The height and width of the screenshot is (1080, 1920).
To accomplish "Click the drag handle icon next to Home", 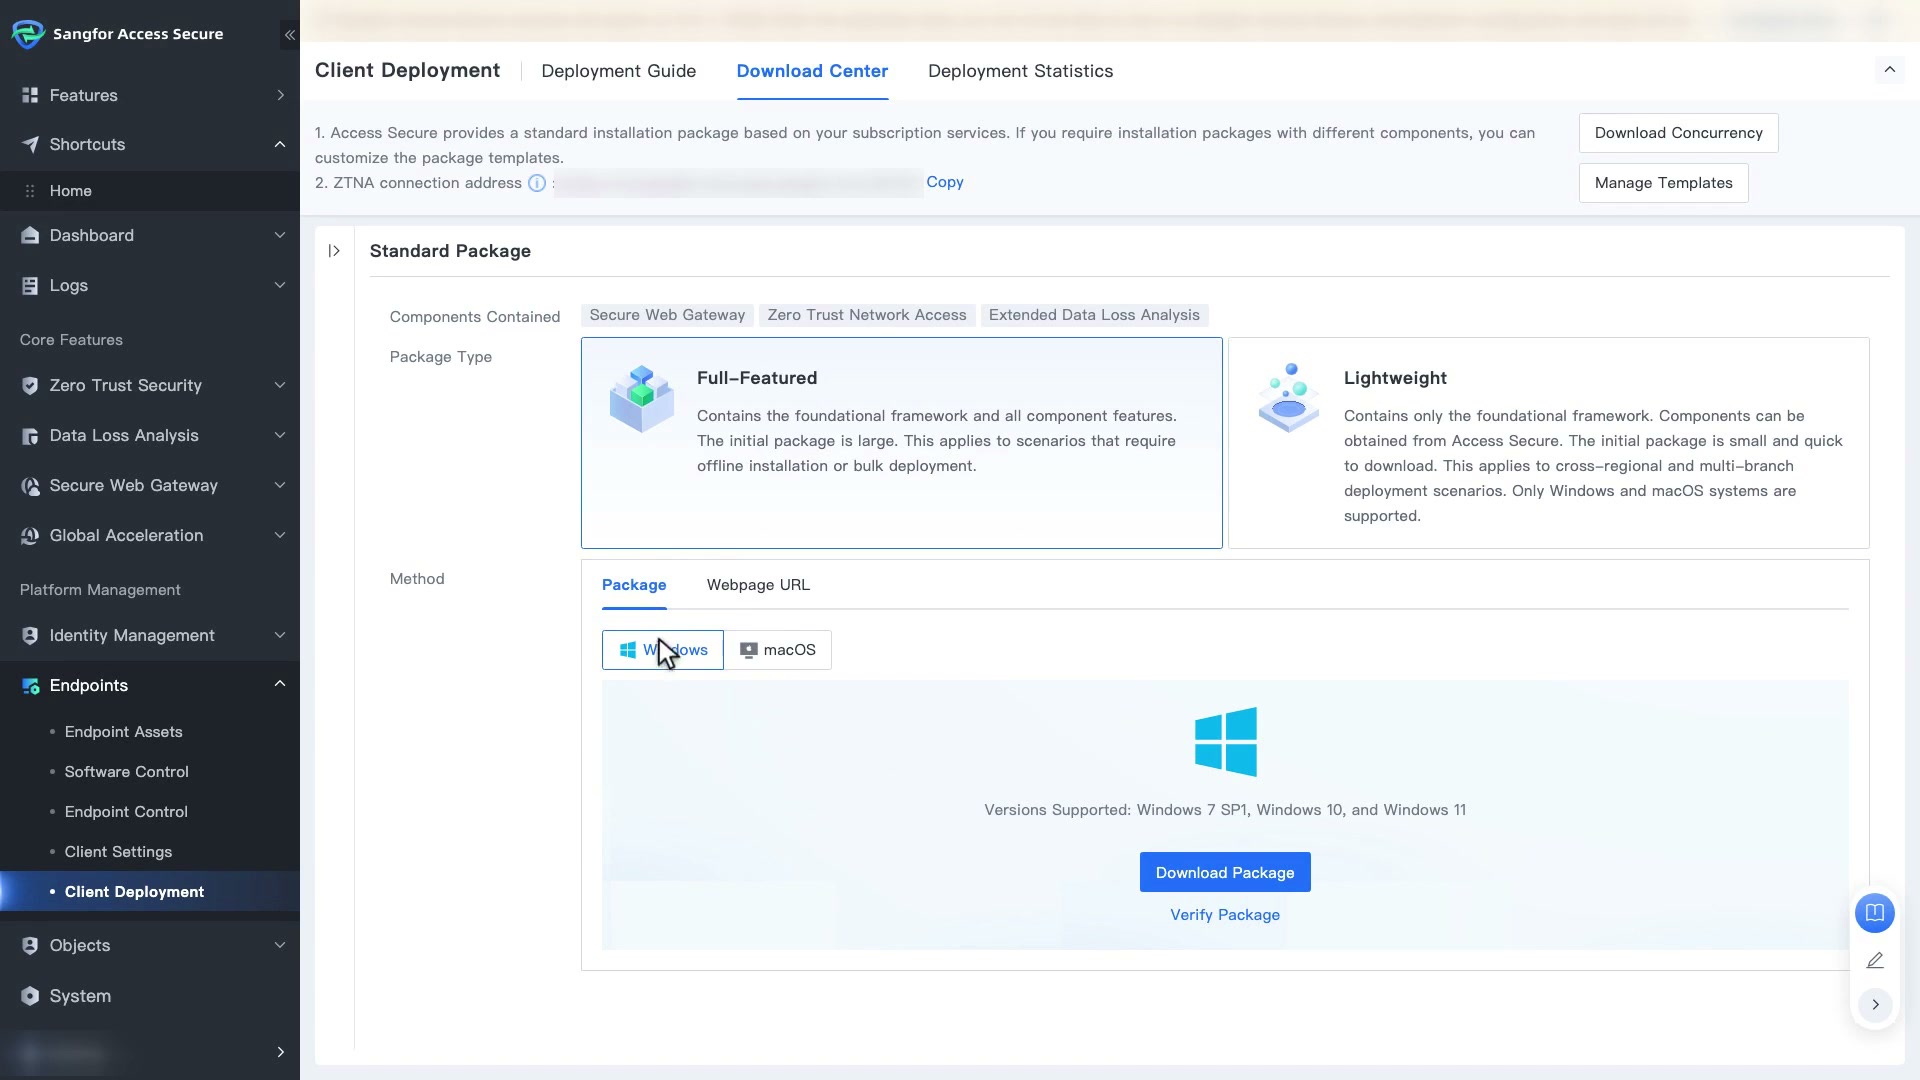I will (x=30, y=191).
